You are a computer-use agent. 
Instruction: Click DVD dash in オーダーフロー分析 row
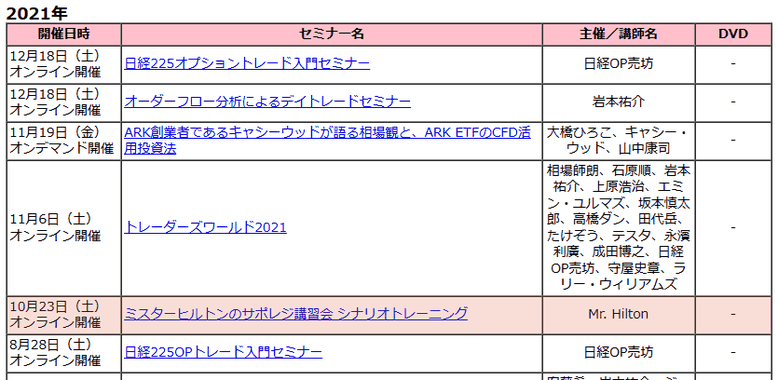733,102
